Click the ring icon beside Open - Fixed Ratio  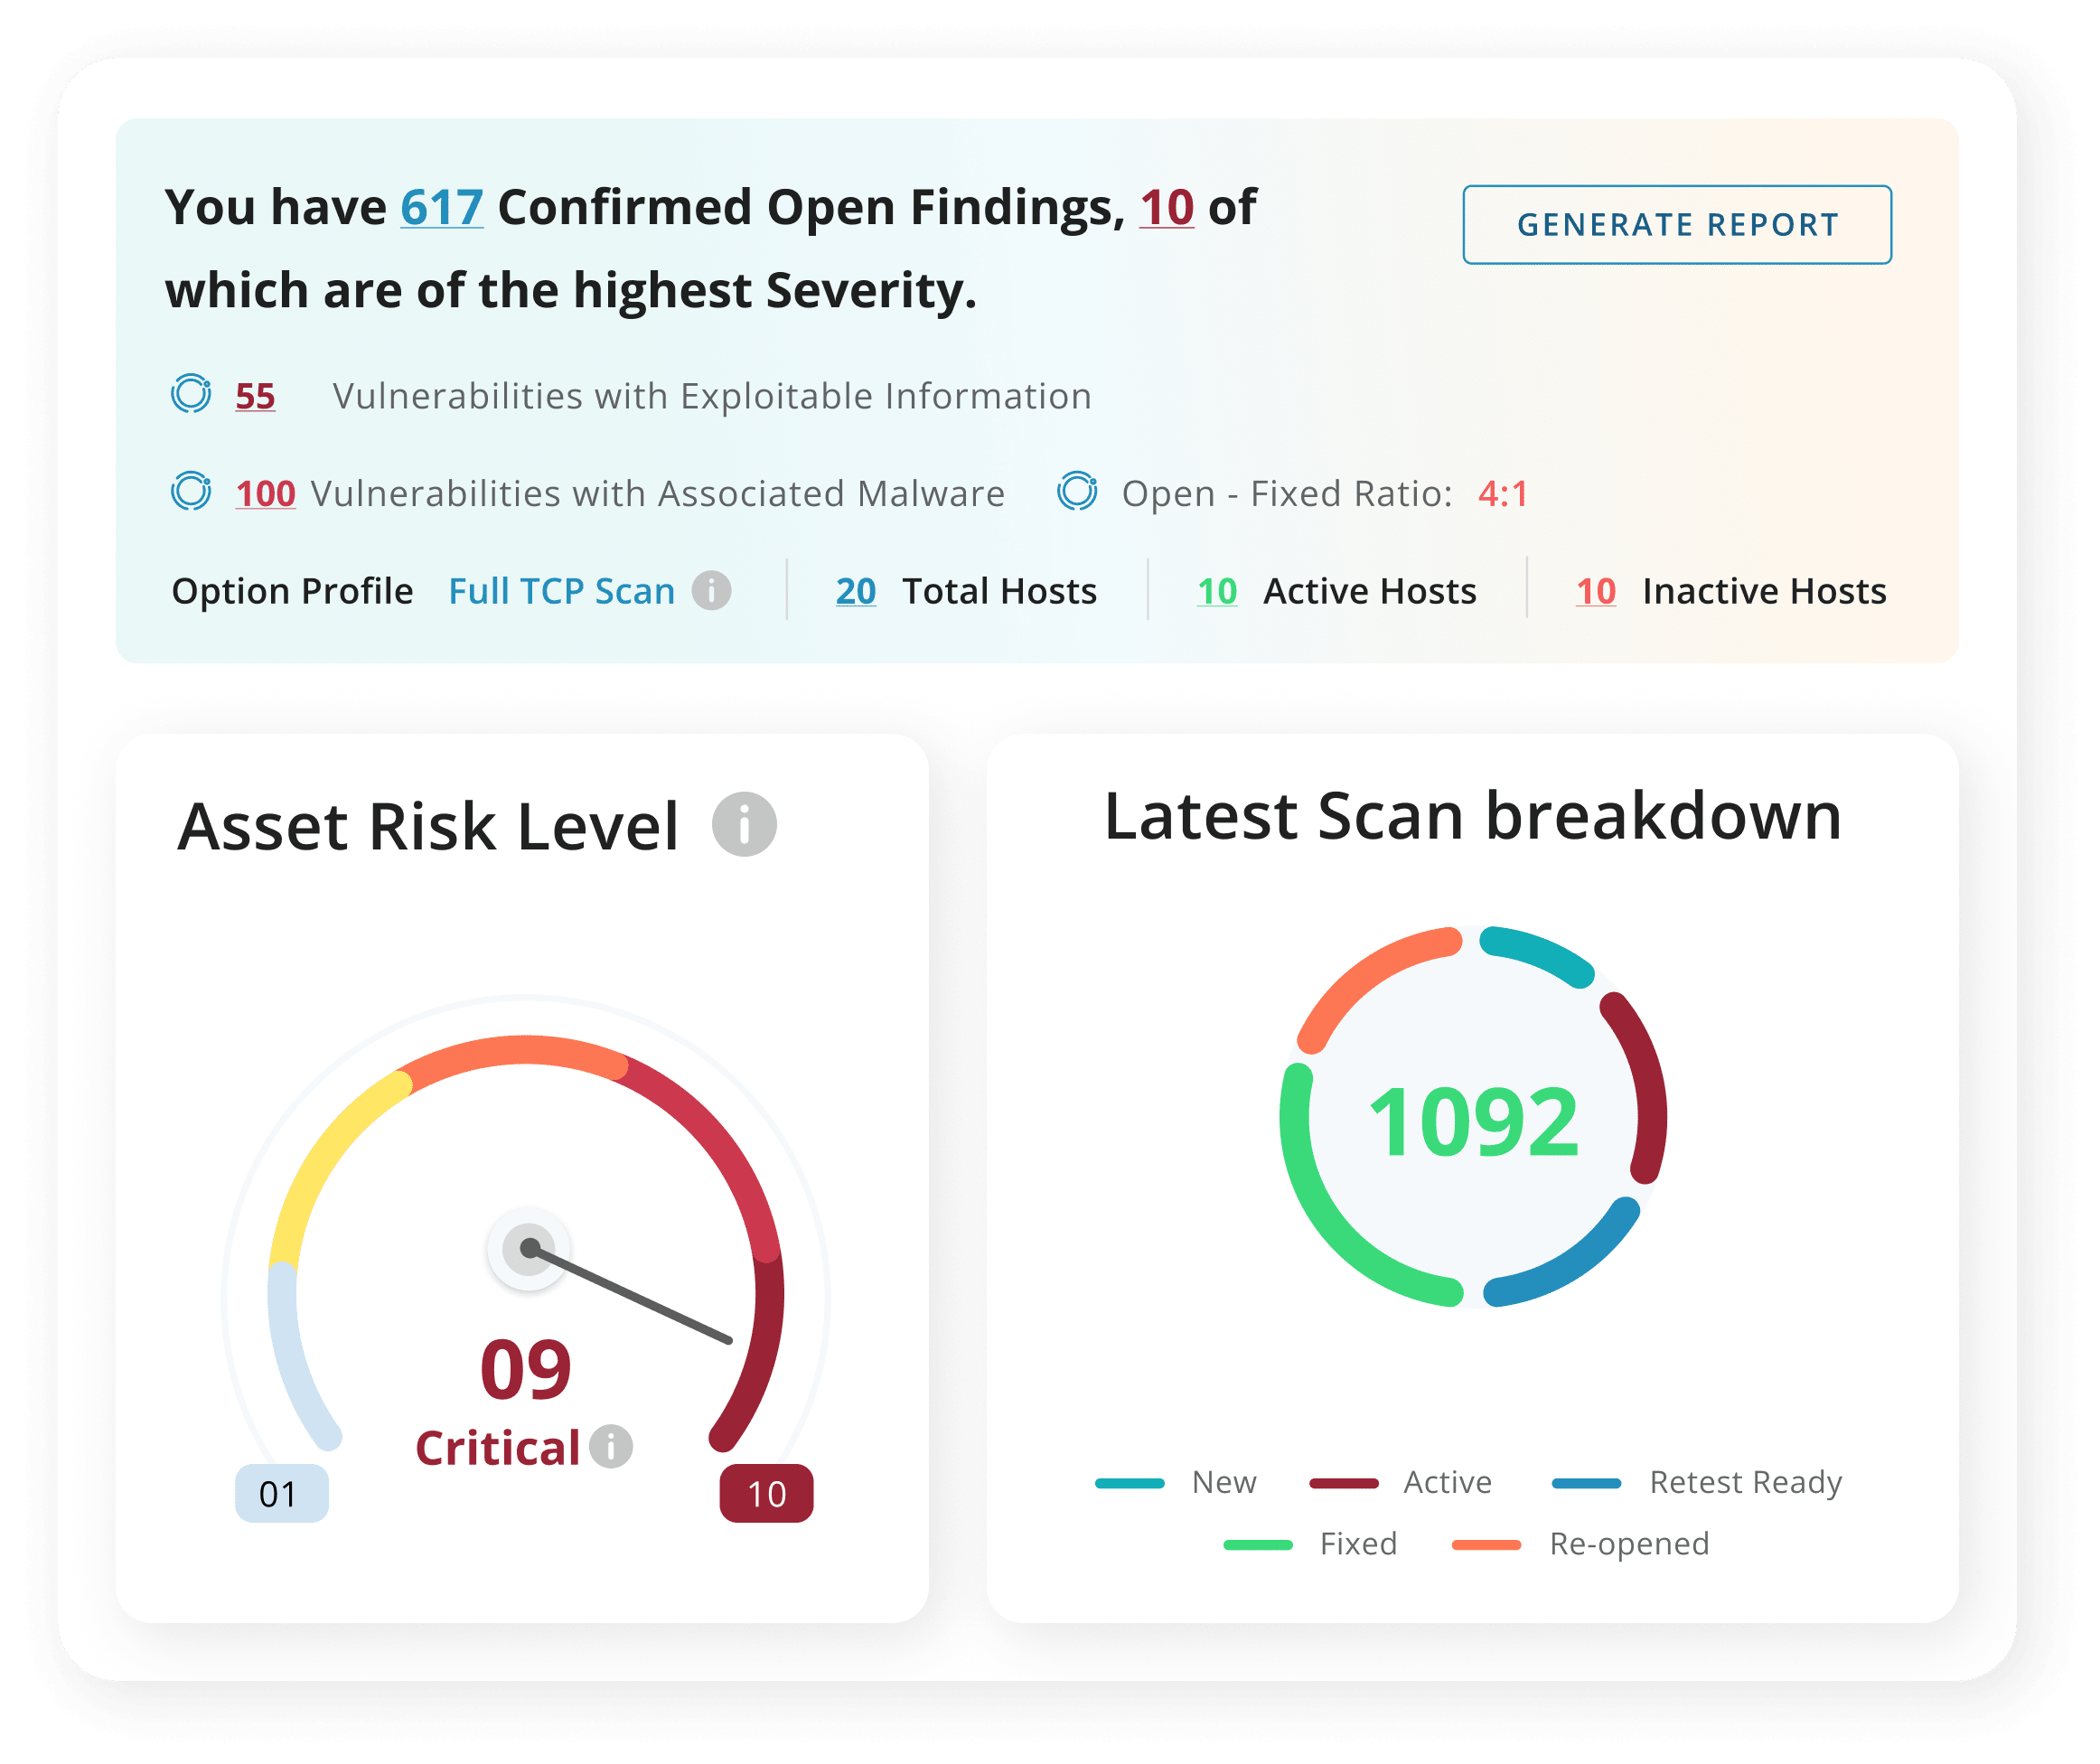(1078, 491)
